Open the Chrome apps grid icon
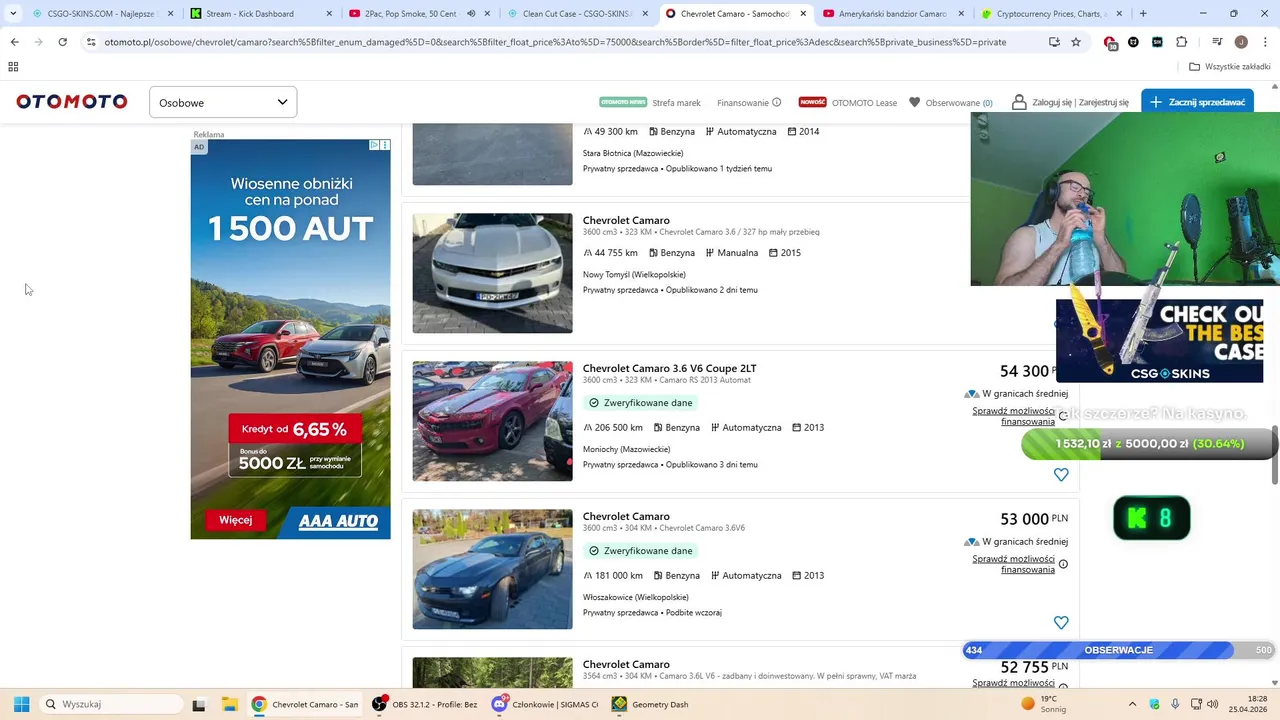The image size is (1280, 720). pos(13,67)
